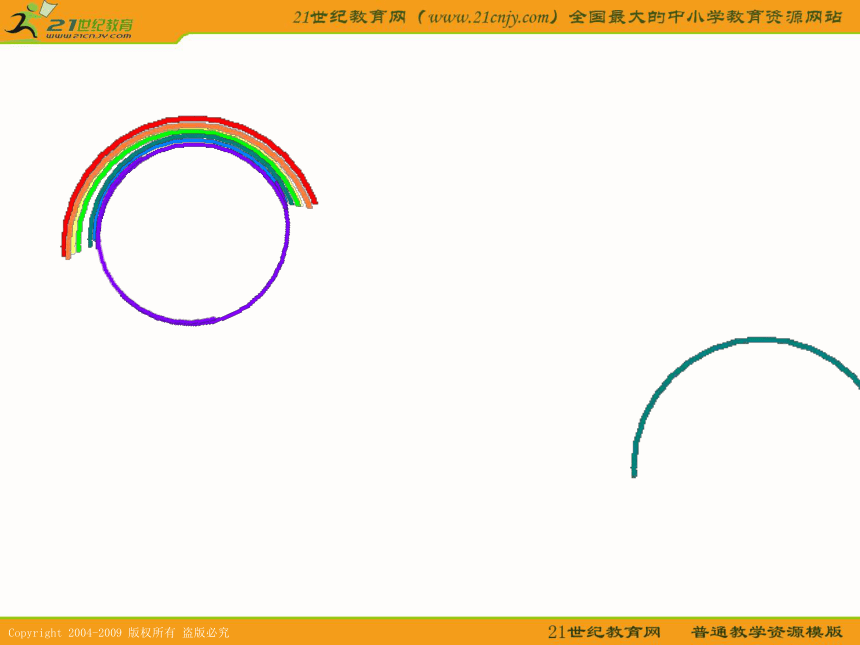Click the Copyright 2004-2009 footer text
Image resolution: width=860 pixels, height=645 pixels.
click(65, 632)
